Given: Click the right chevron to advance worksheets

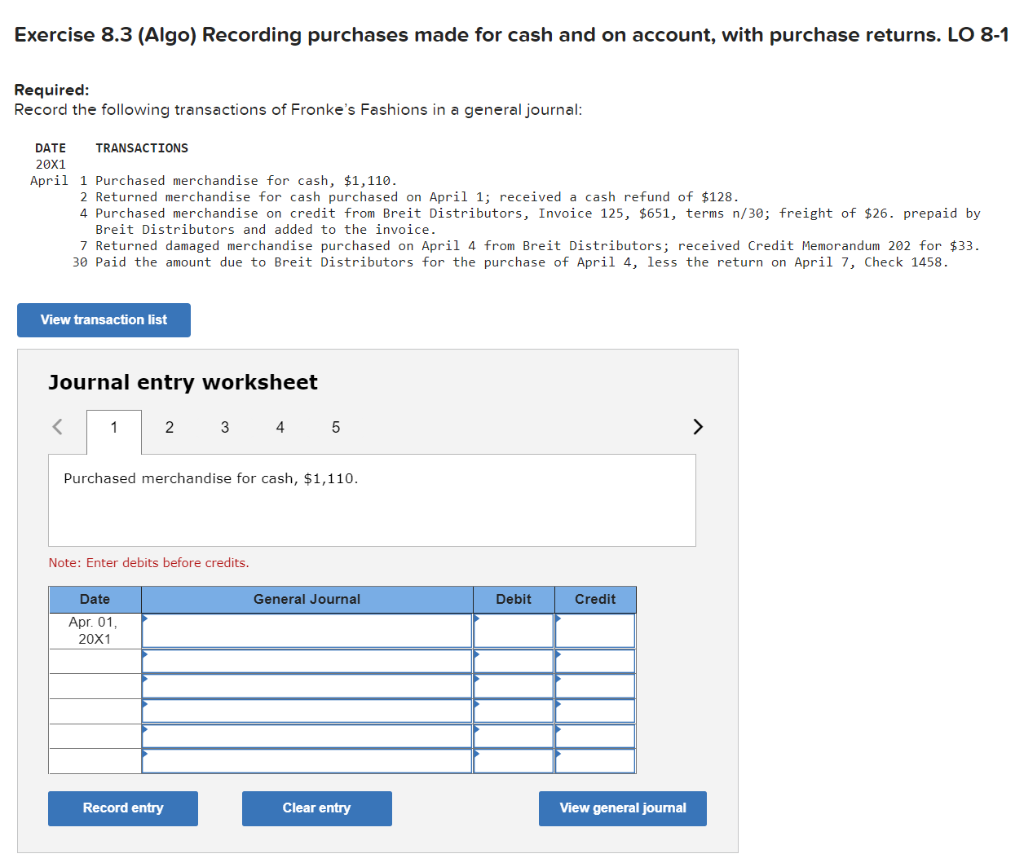Looking at the screenshot, I should 698,427.
